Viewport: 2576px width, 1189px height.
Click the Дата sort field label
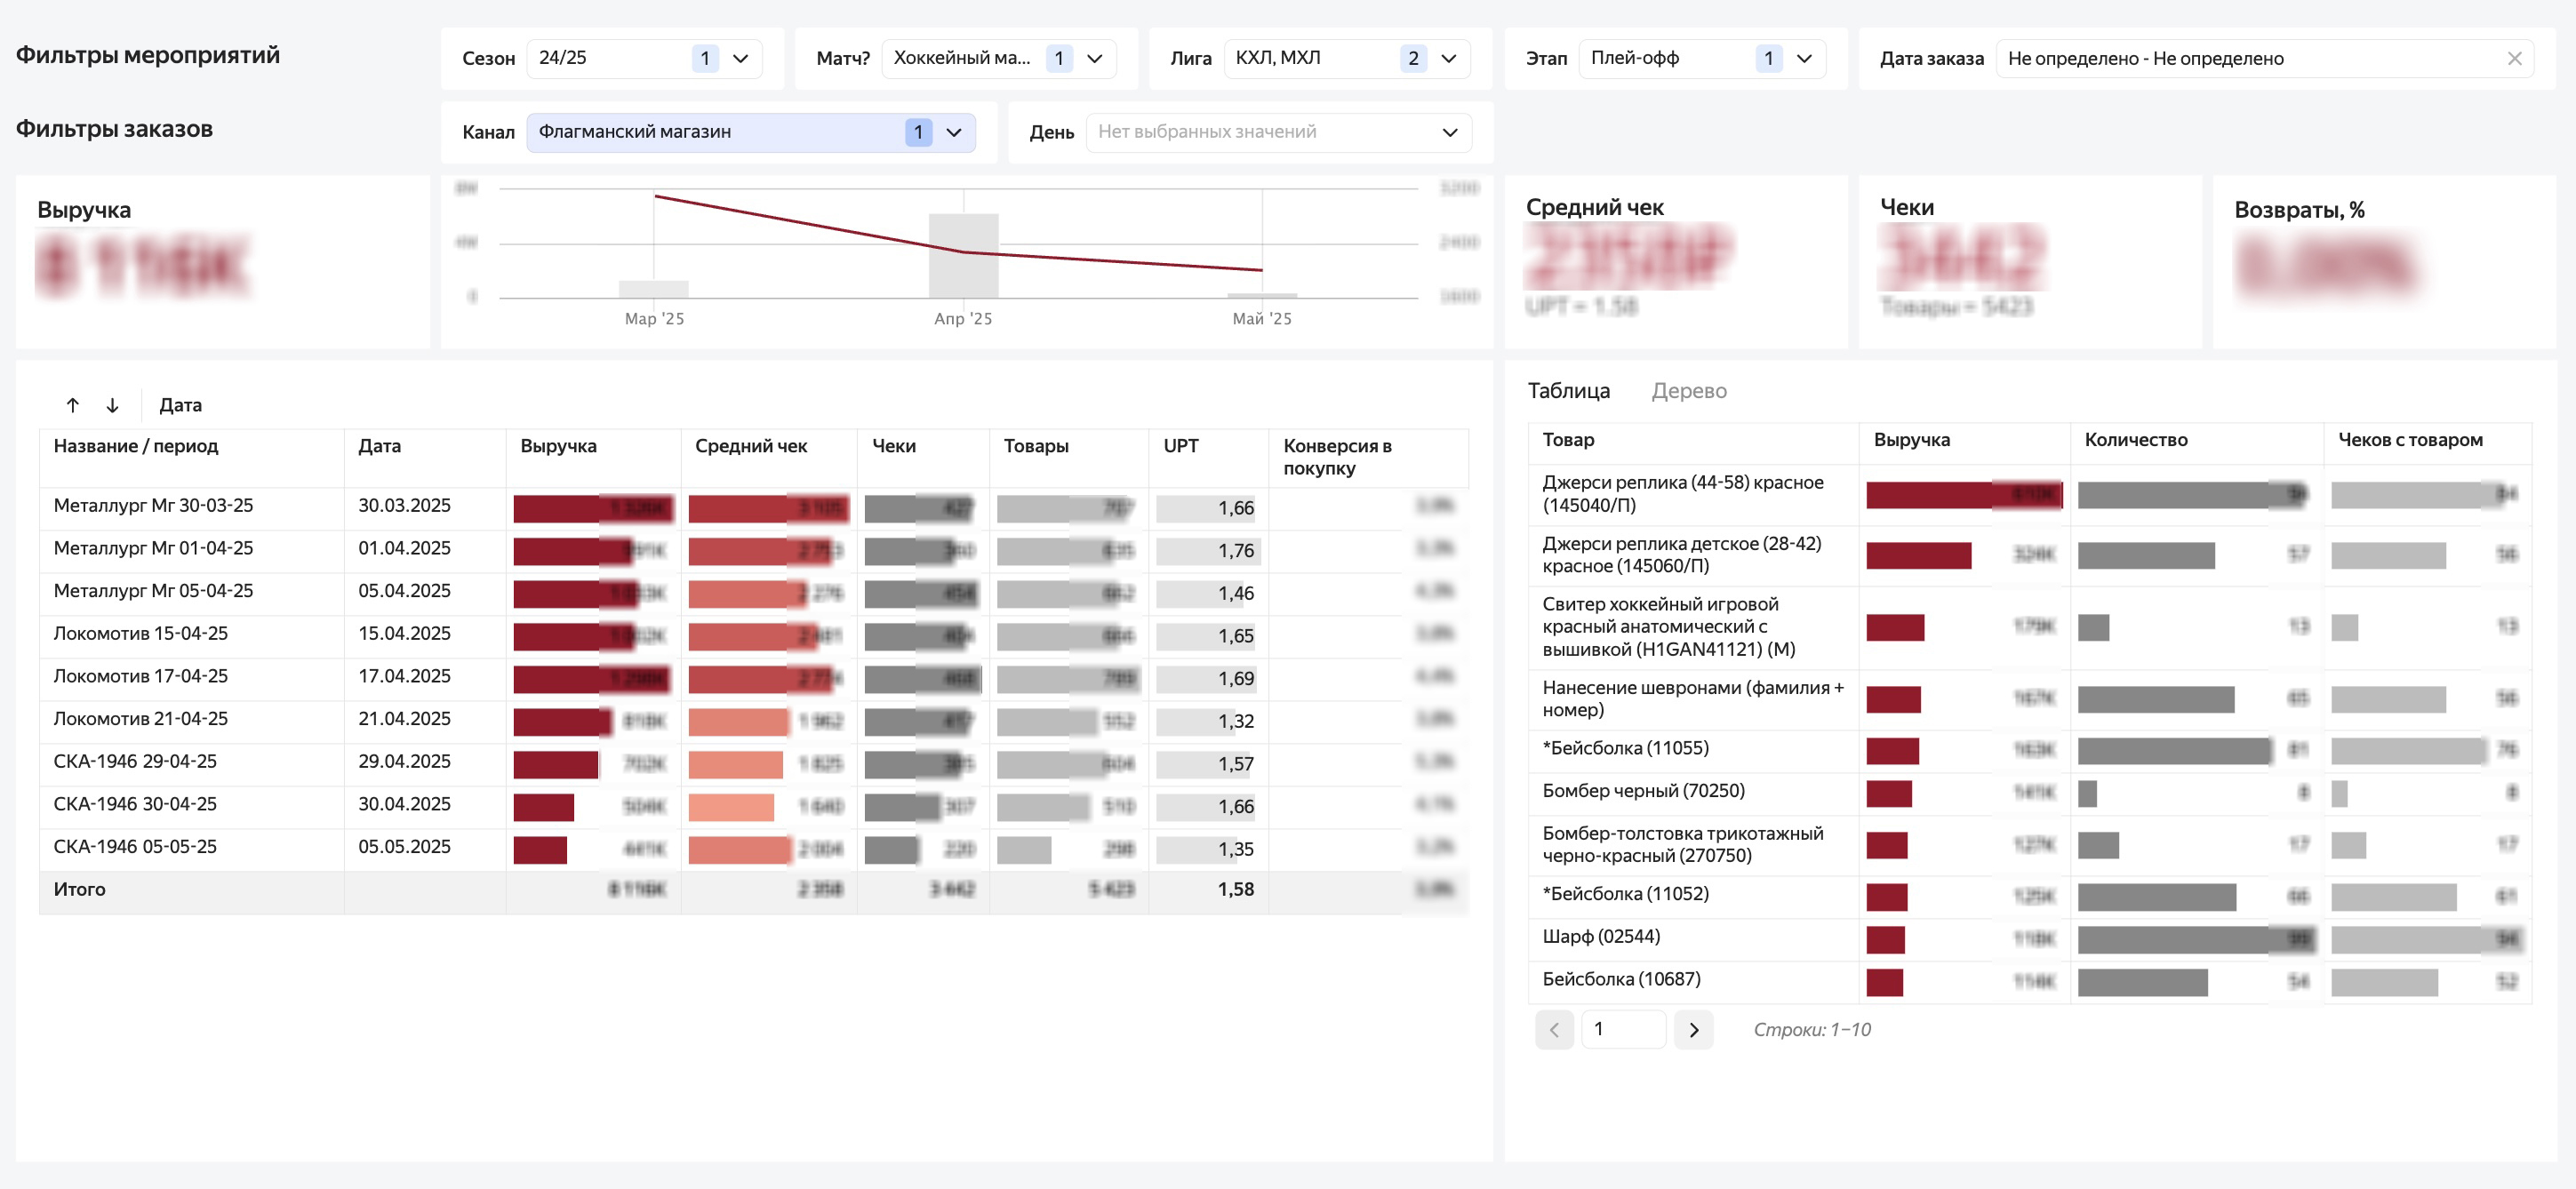point(180,405)
